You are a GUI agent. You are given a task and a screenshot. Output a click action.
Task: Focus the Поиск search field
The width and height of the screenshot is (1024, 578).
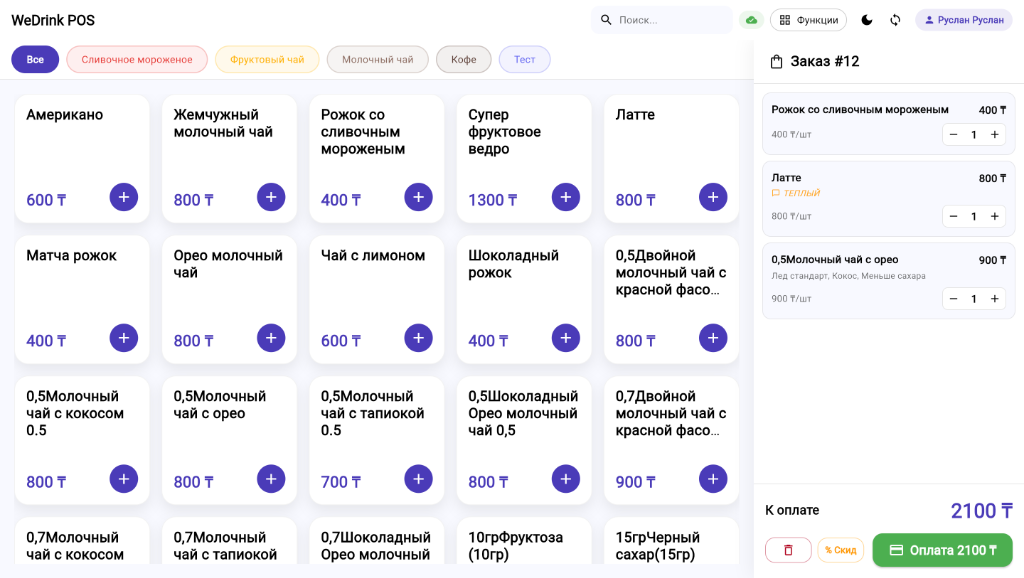[662, 20]
